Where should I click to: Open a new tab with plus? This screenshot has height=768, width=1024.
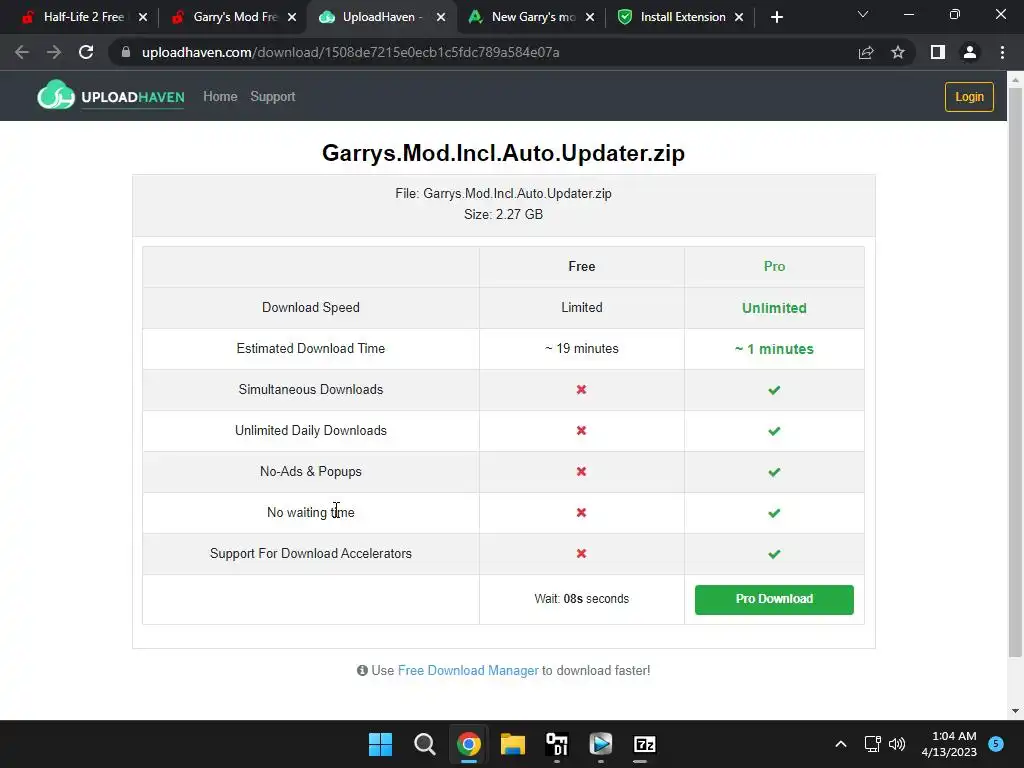tap(776, 18)
